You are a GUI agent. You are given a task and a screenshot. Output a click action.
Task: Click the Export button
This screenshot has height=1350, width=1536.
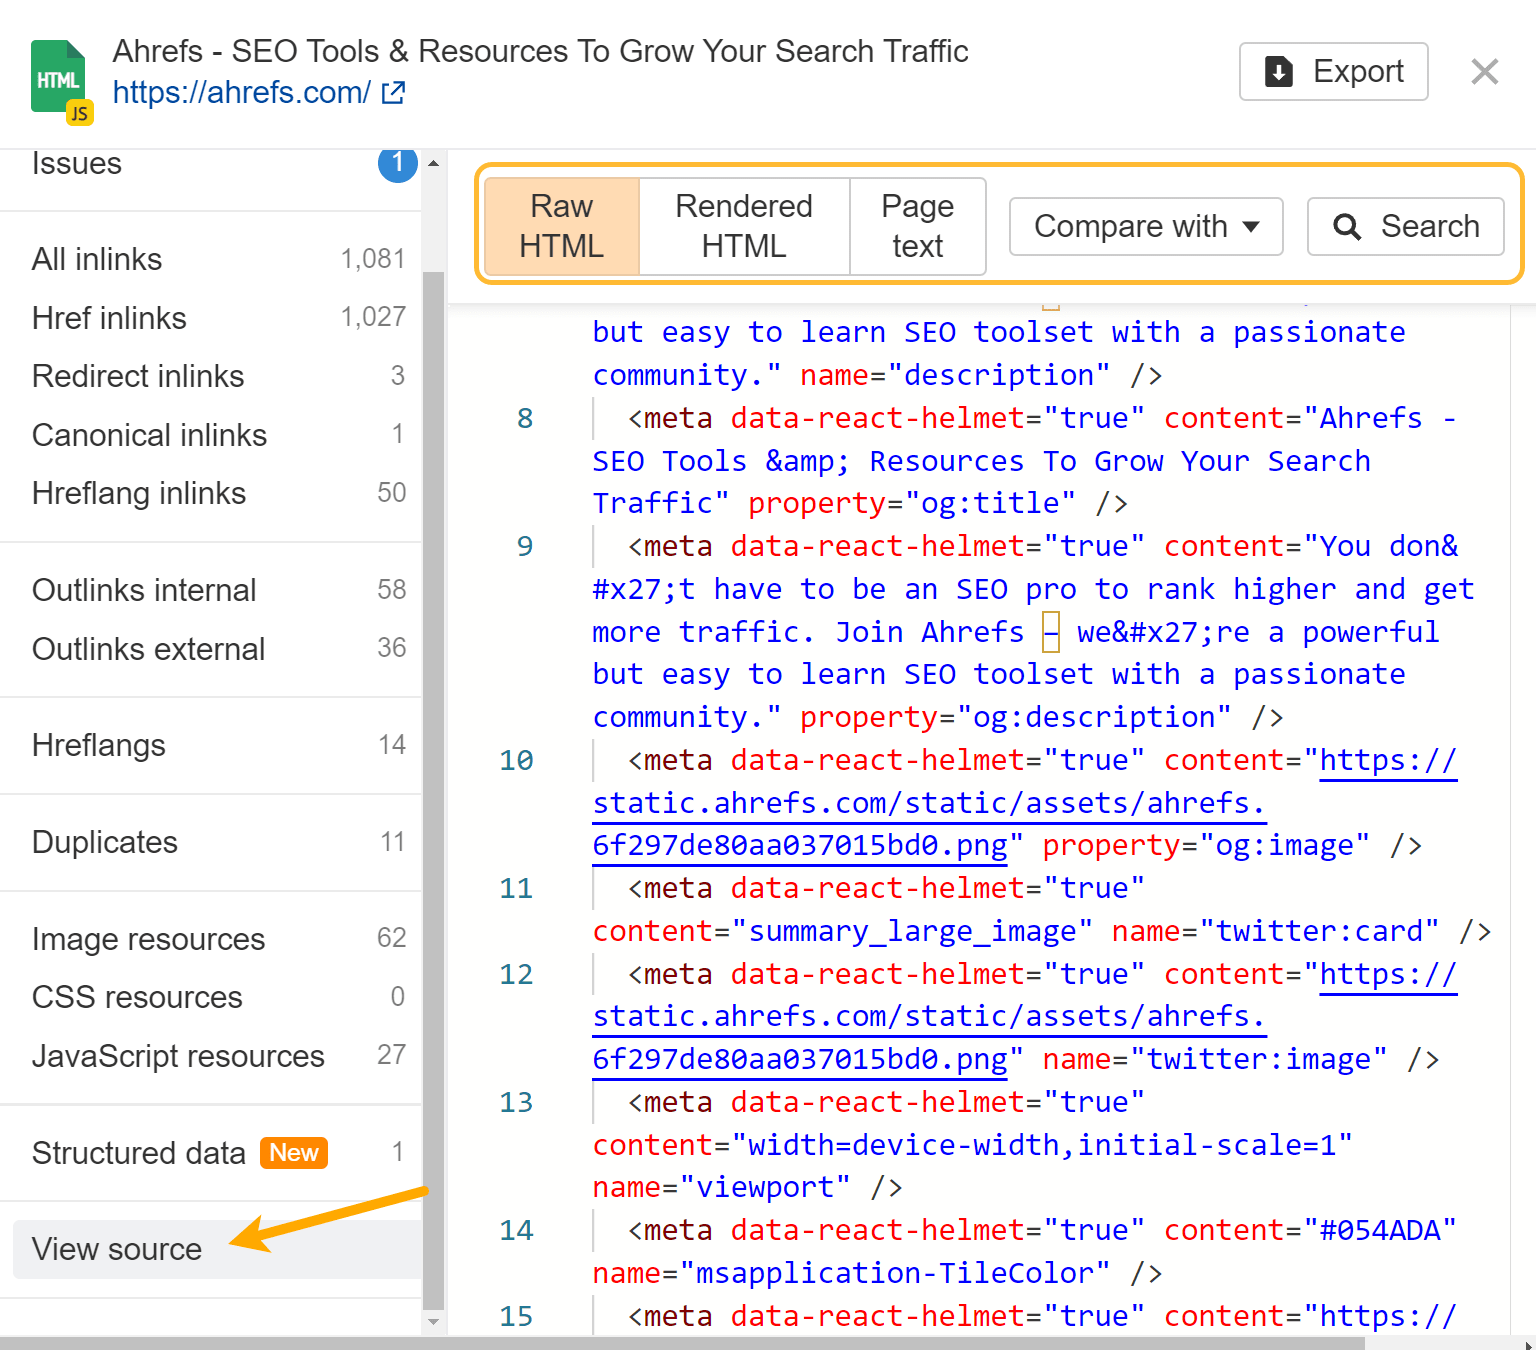(x=1334, y=71)
